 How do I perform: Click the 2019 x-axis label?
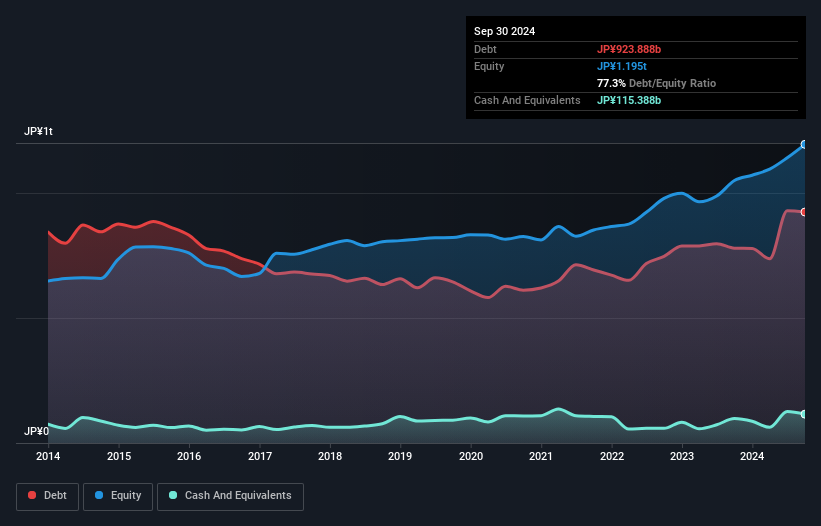[x=400, y=456]
